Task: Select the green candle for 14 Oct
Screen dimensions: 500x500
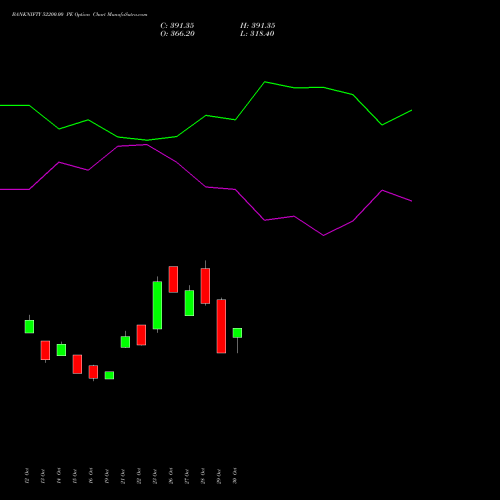Action: click(61, 350)
